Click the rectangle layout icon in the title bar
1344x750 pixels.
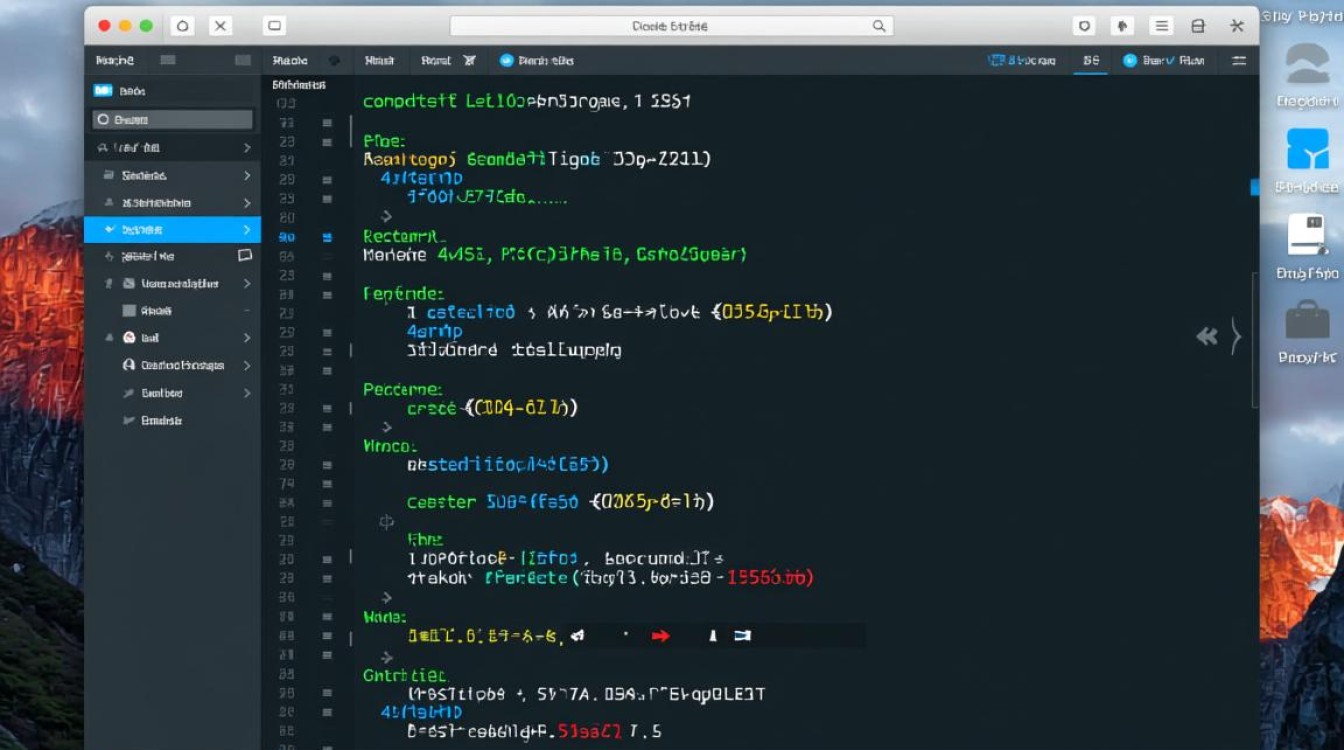pyautogui.click(x=275, y=27)
